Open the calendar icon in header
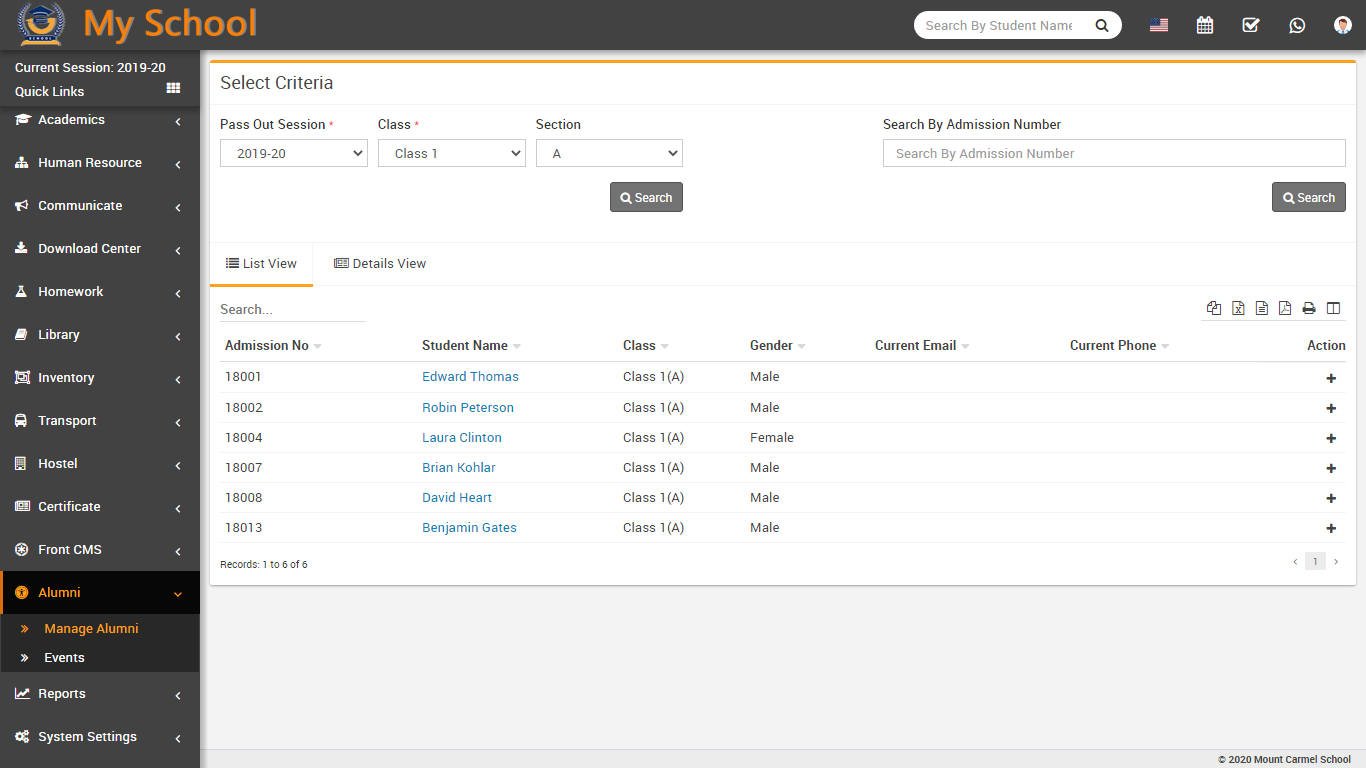The image size is (1366, 768). pos(1205,25)
